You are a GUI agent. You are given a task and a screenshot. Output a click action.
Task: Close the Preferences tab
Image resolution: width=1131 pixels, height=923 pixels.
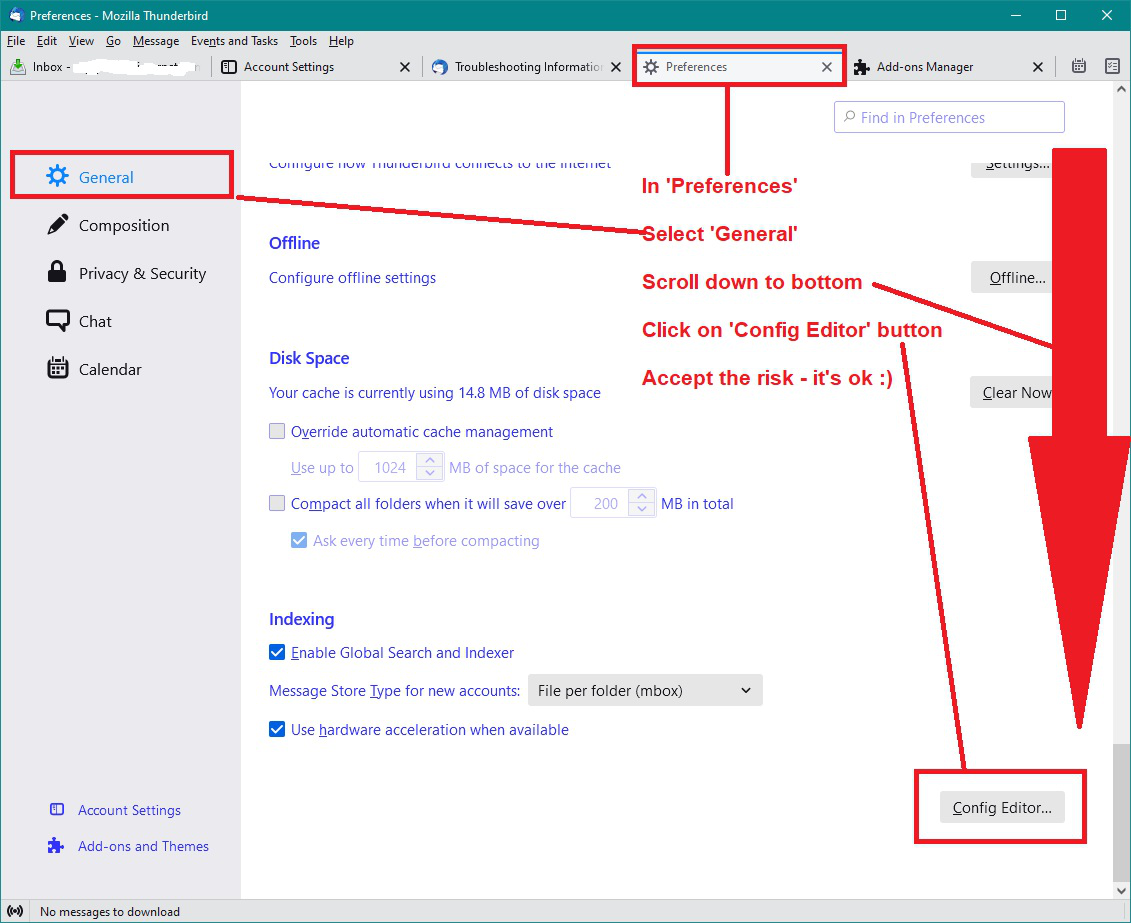827,67
